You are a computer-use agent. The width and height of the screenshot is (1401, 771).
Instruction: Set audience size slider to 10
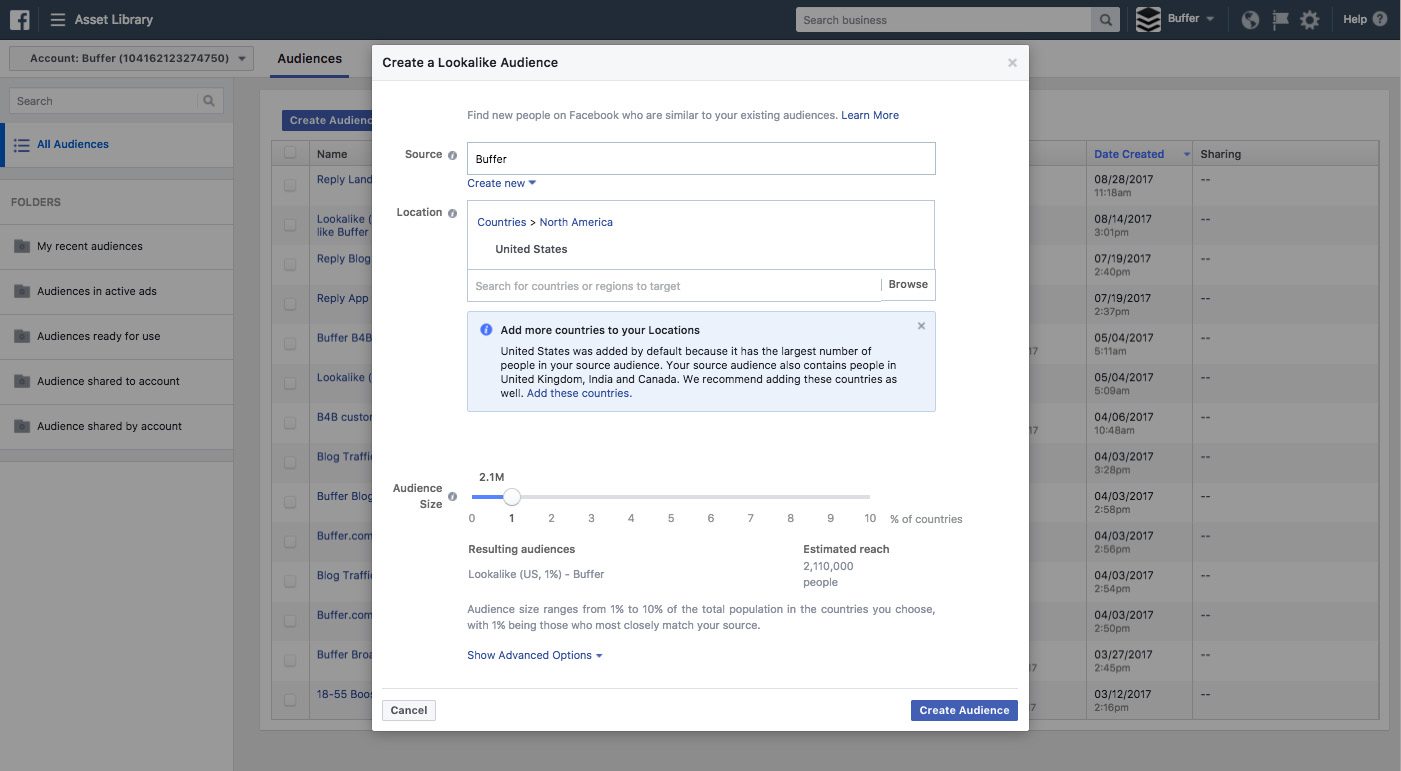[x=870, y=496]
